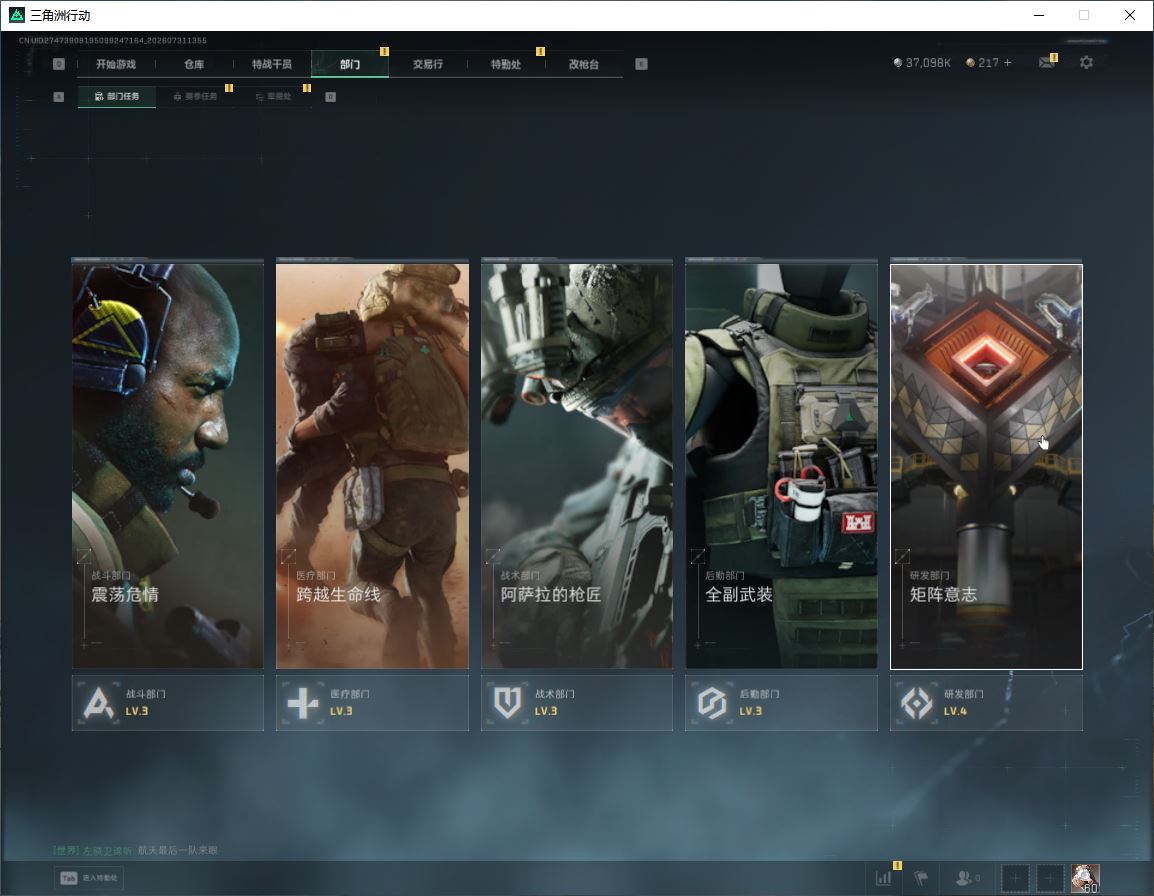Click the 战斗部门 LV.3 level panel
This screenshot has height=896, width=1154.
tap(168, 703)
